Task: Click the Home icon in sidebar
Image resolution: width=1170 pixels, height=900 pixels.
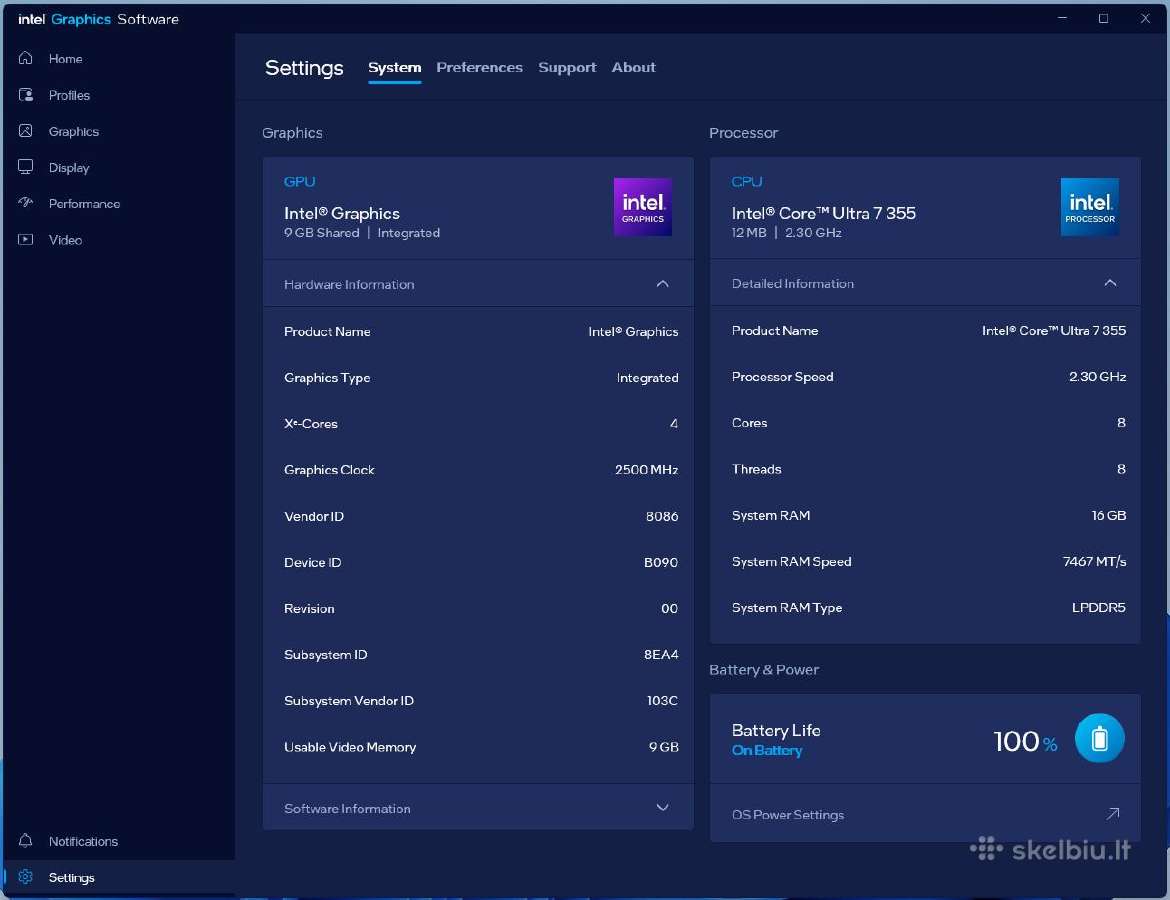Action: [25, 58]
